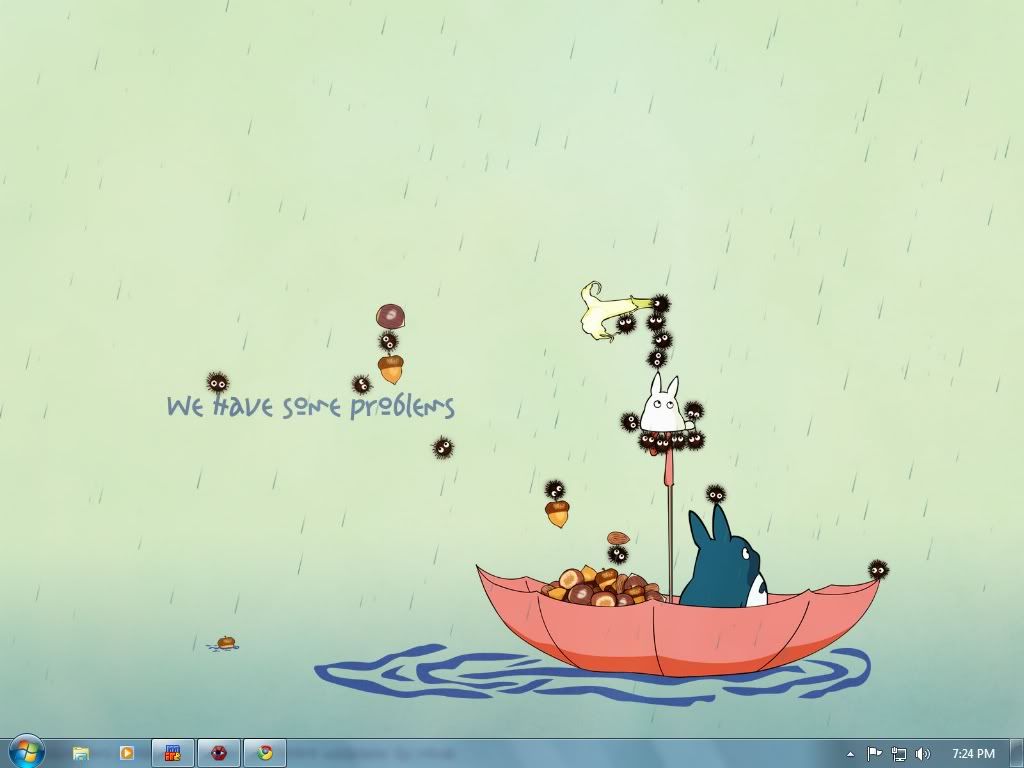
Task: Open the network status tray icon
Action: (x=898, y=754)
